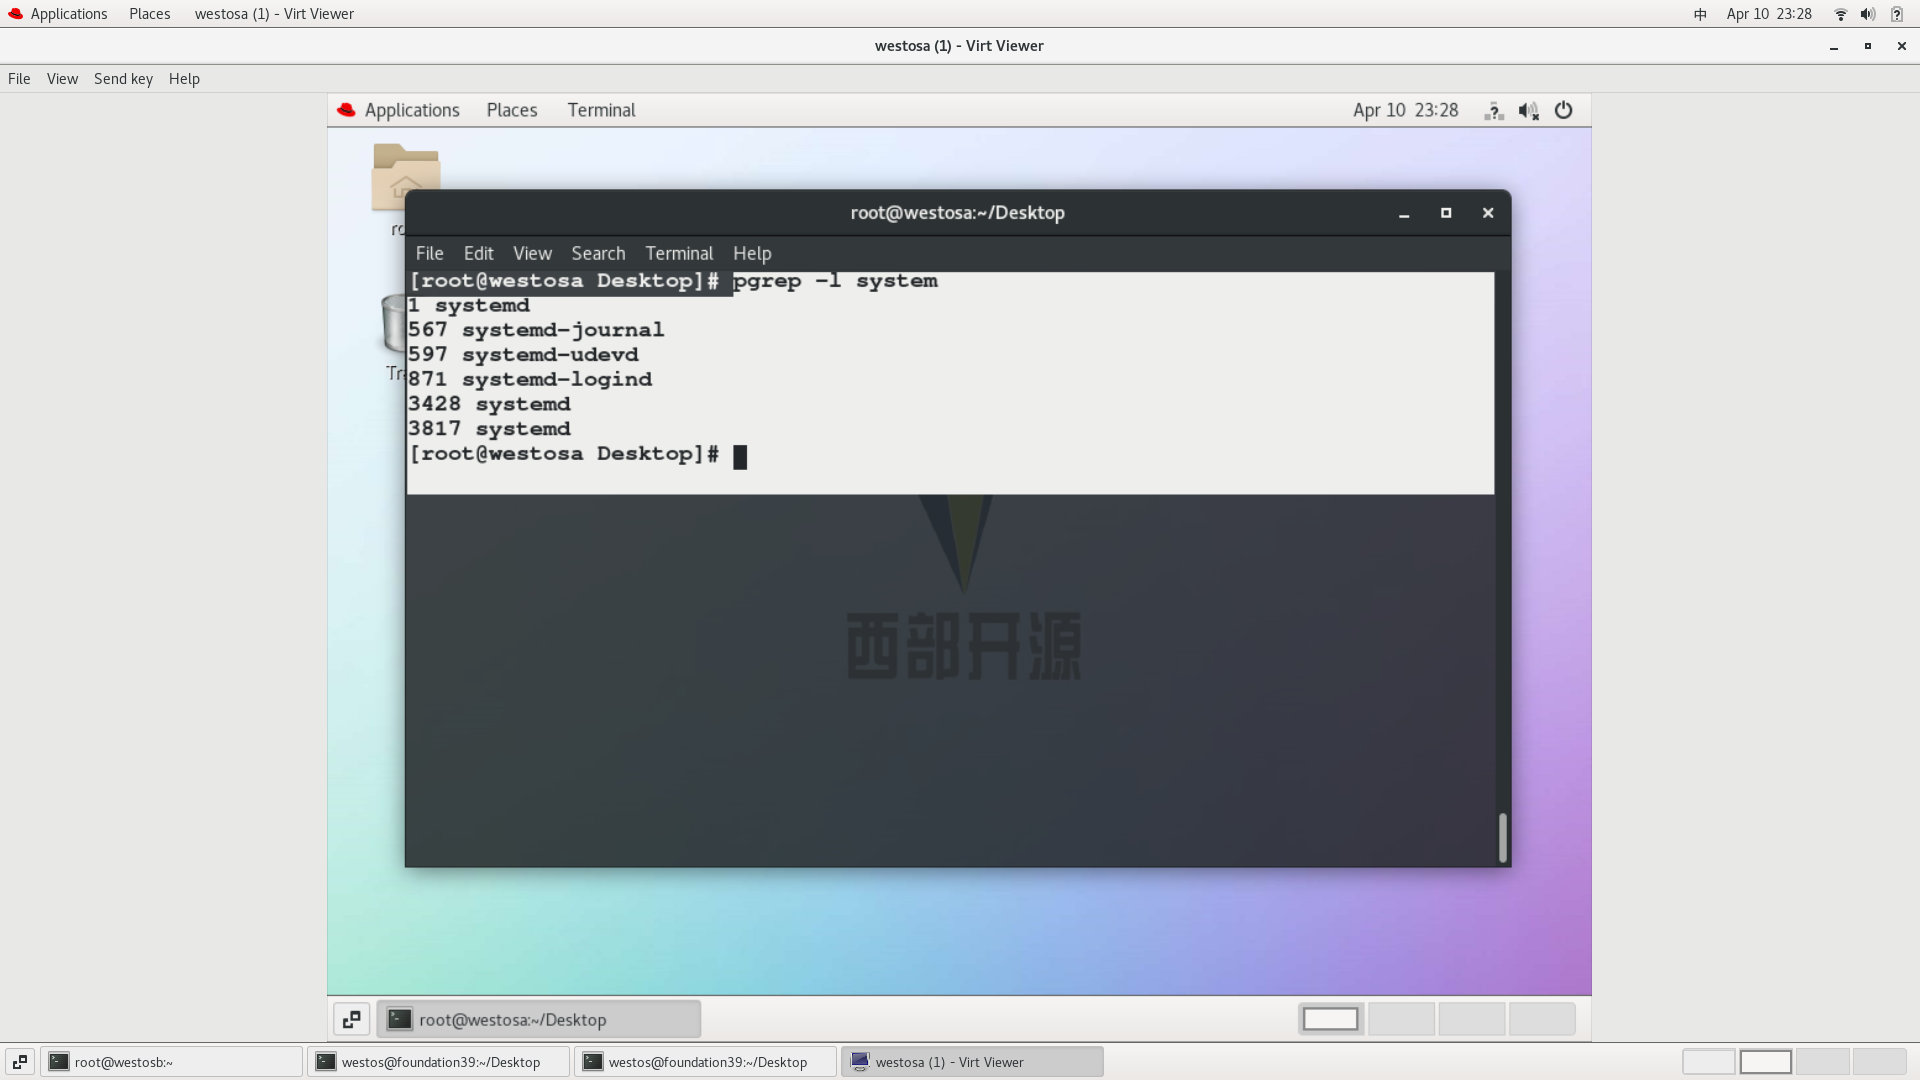Viewport: 1920px width, 1080px height.
Task: Open the Edit menu in terminal
Action: pos(477,253)
